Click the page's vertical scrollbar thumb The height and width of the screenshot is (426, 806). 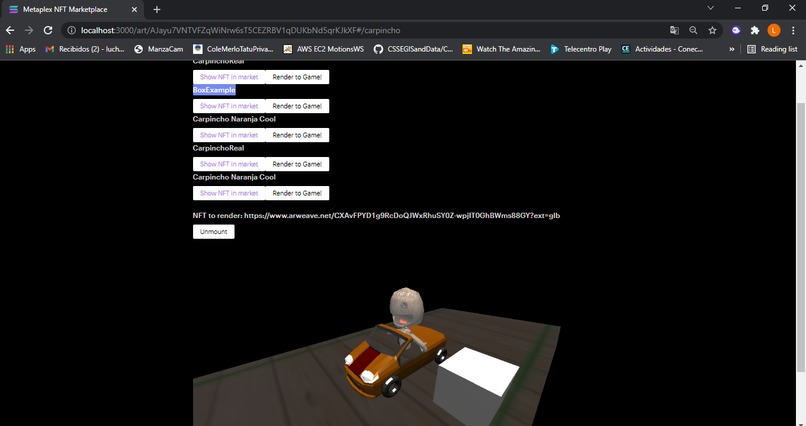pyautogui.click(x=800, y=236)
